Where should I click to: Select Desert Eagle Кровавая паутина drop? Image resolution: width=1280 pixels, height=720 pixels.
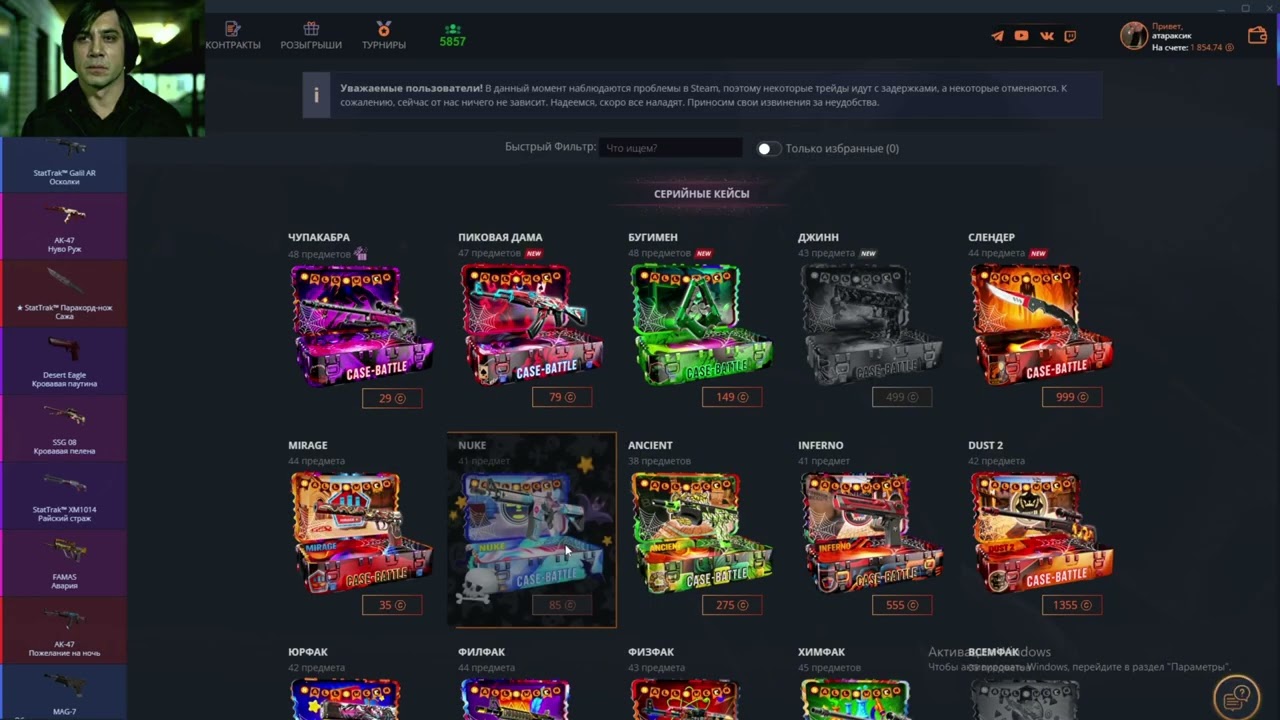pyautogui.click(x=64, y=361)
